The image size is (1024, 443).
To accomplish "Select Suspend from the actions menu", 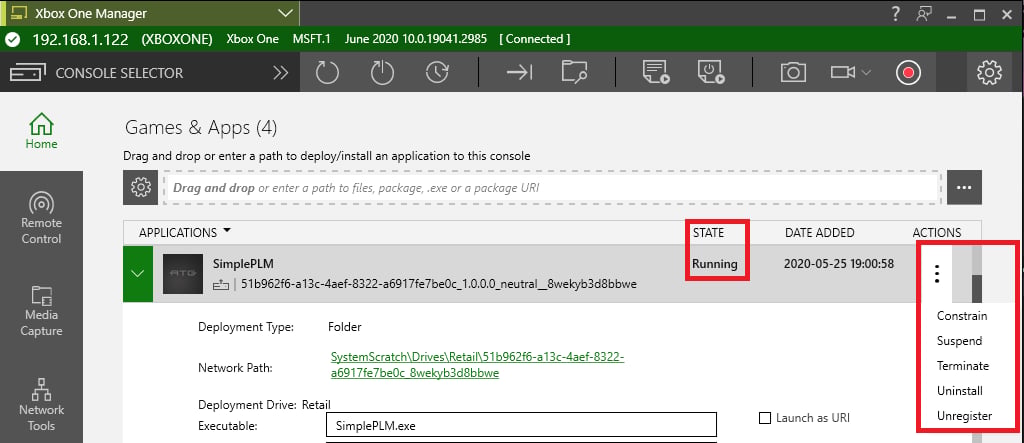I will [959, 340].
